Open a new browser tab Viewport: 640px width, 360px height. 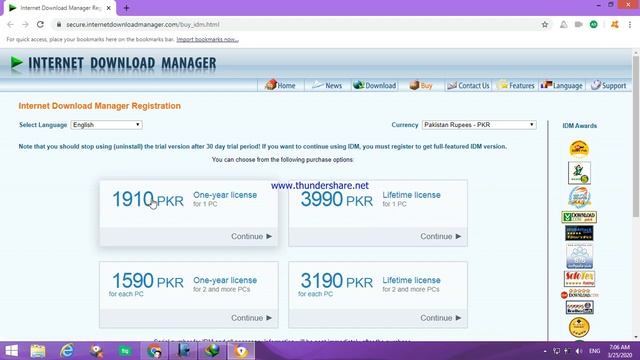coord(126,8)
